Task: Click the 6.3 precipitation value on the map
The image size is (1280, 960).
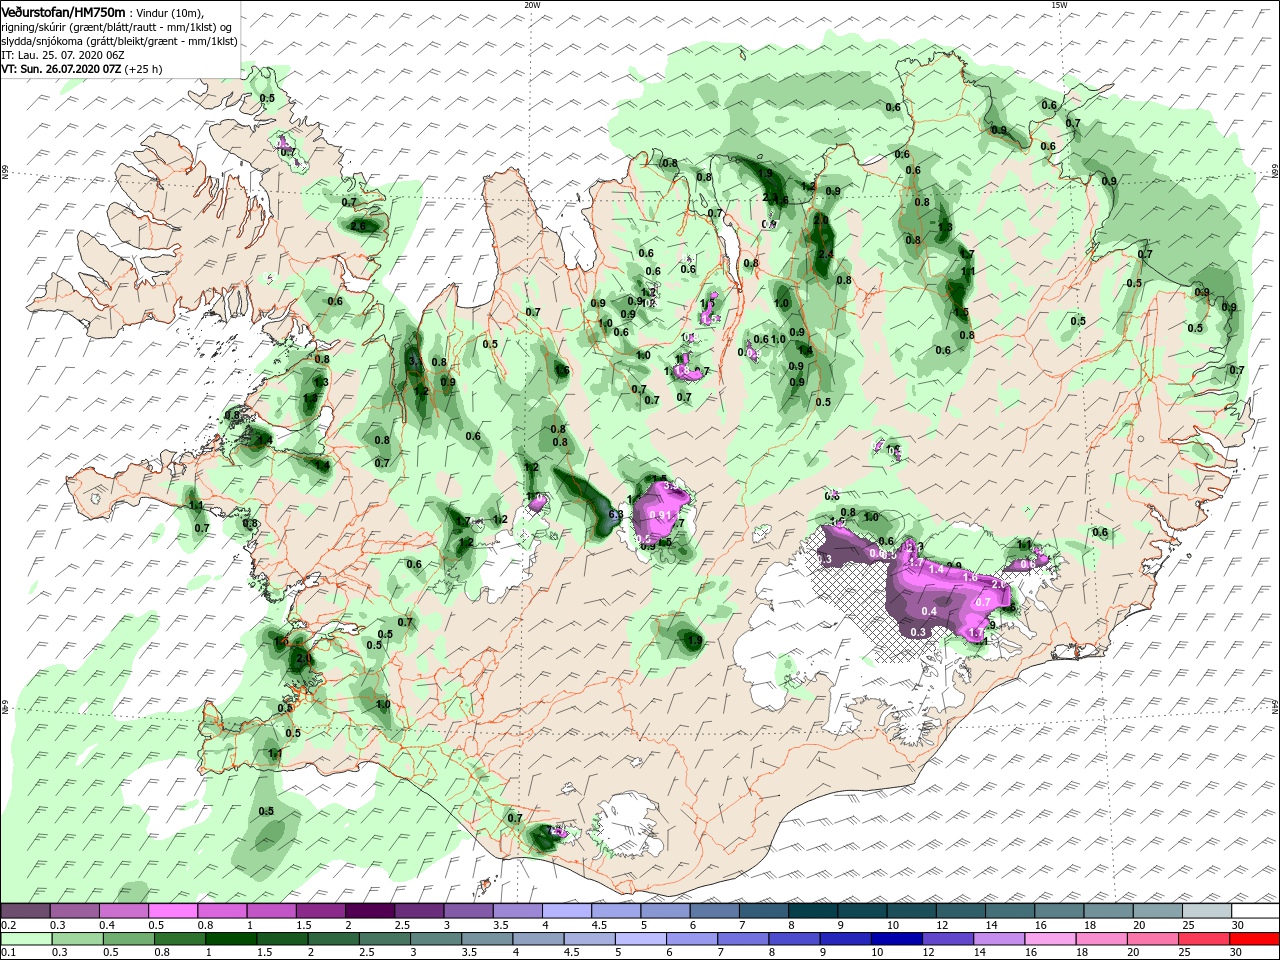Action: [x=616, y=514]
